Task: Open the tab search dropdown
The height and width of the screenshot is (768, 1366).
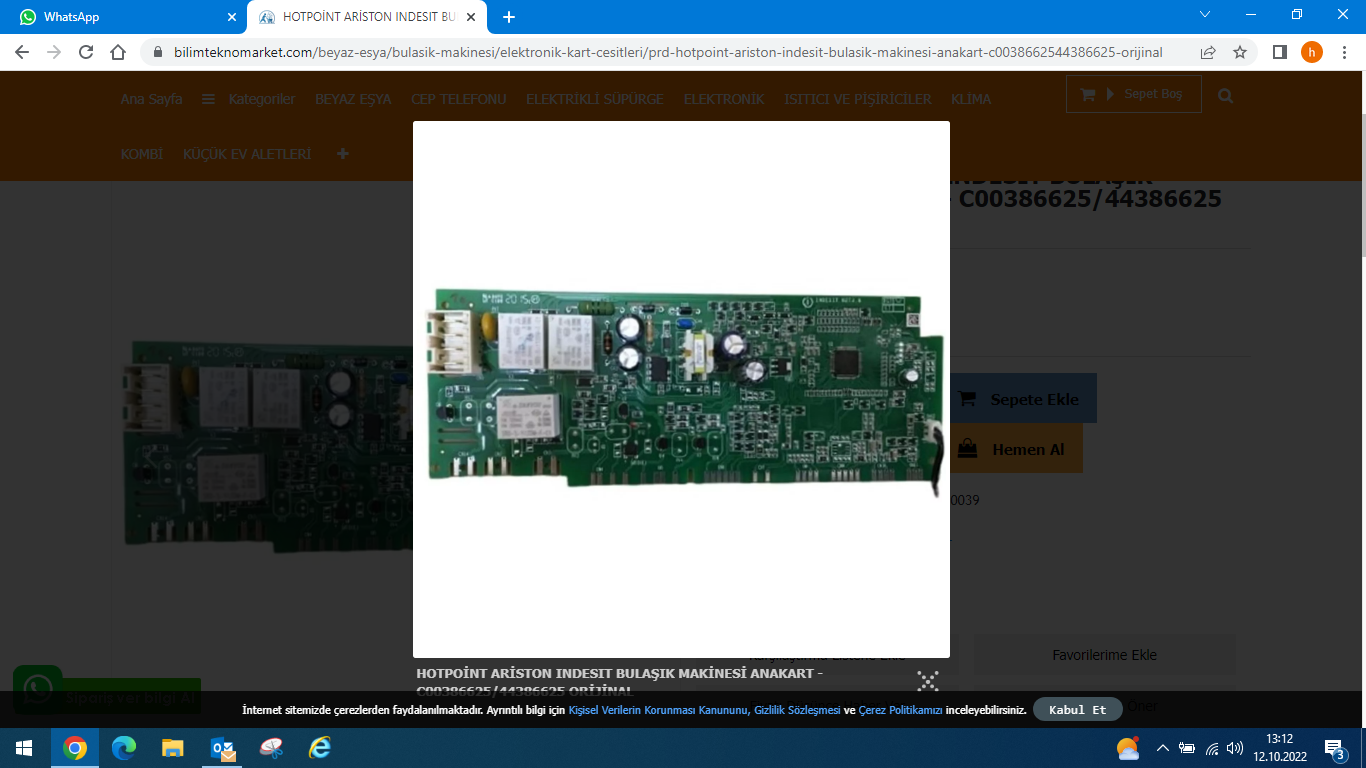Action: (x=1205, y=15)
